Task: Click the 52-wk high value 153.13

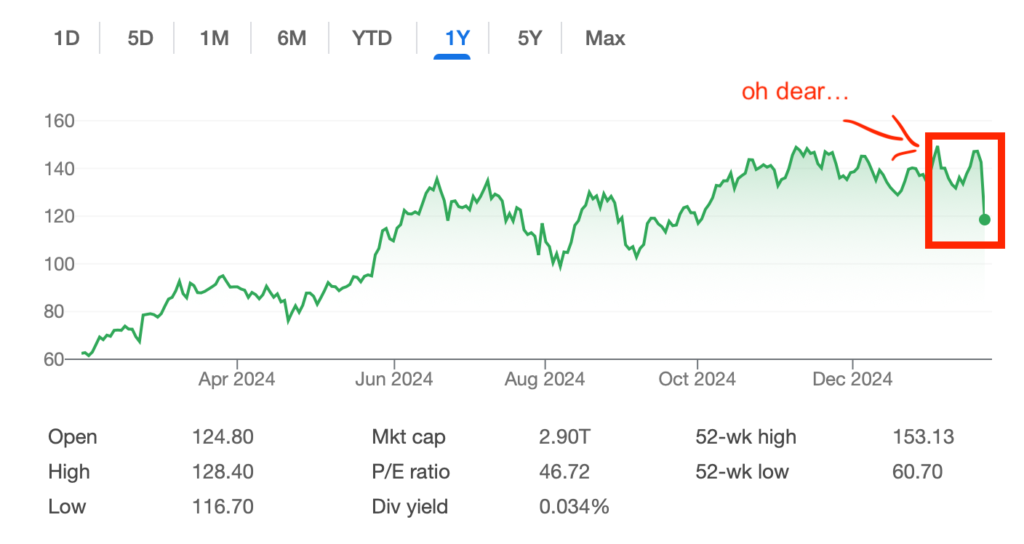Action: point(923,437)
